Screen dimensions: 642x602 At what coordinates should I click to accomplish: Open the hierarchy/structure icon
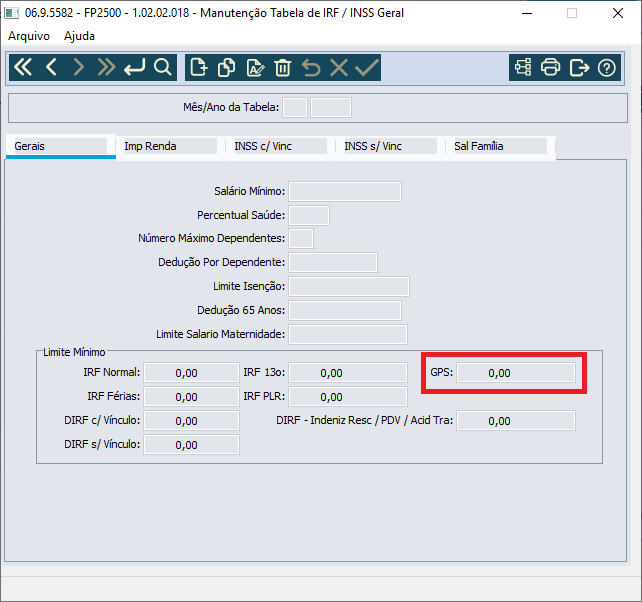tap(523, 67)
